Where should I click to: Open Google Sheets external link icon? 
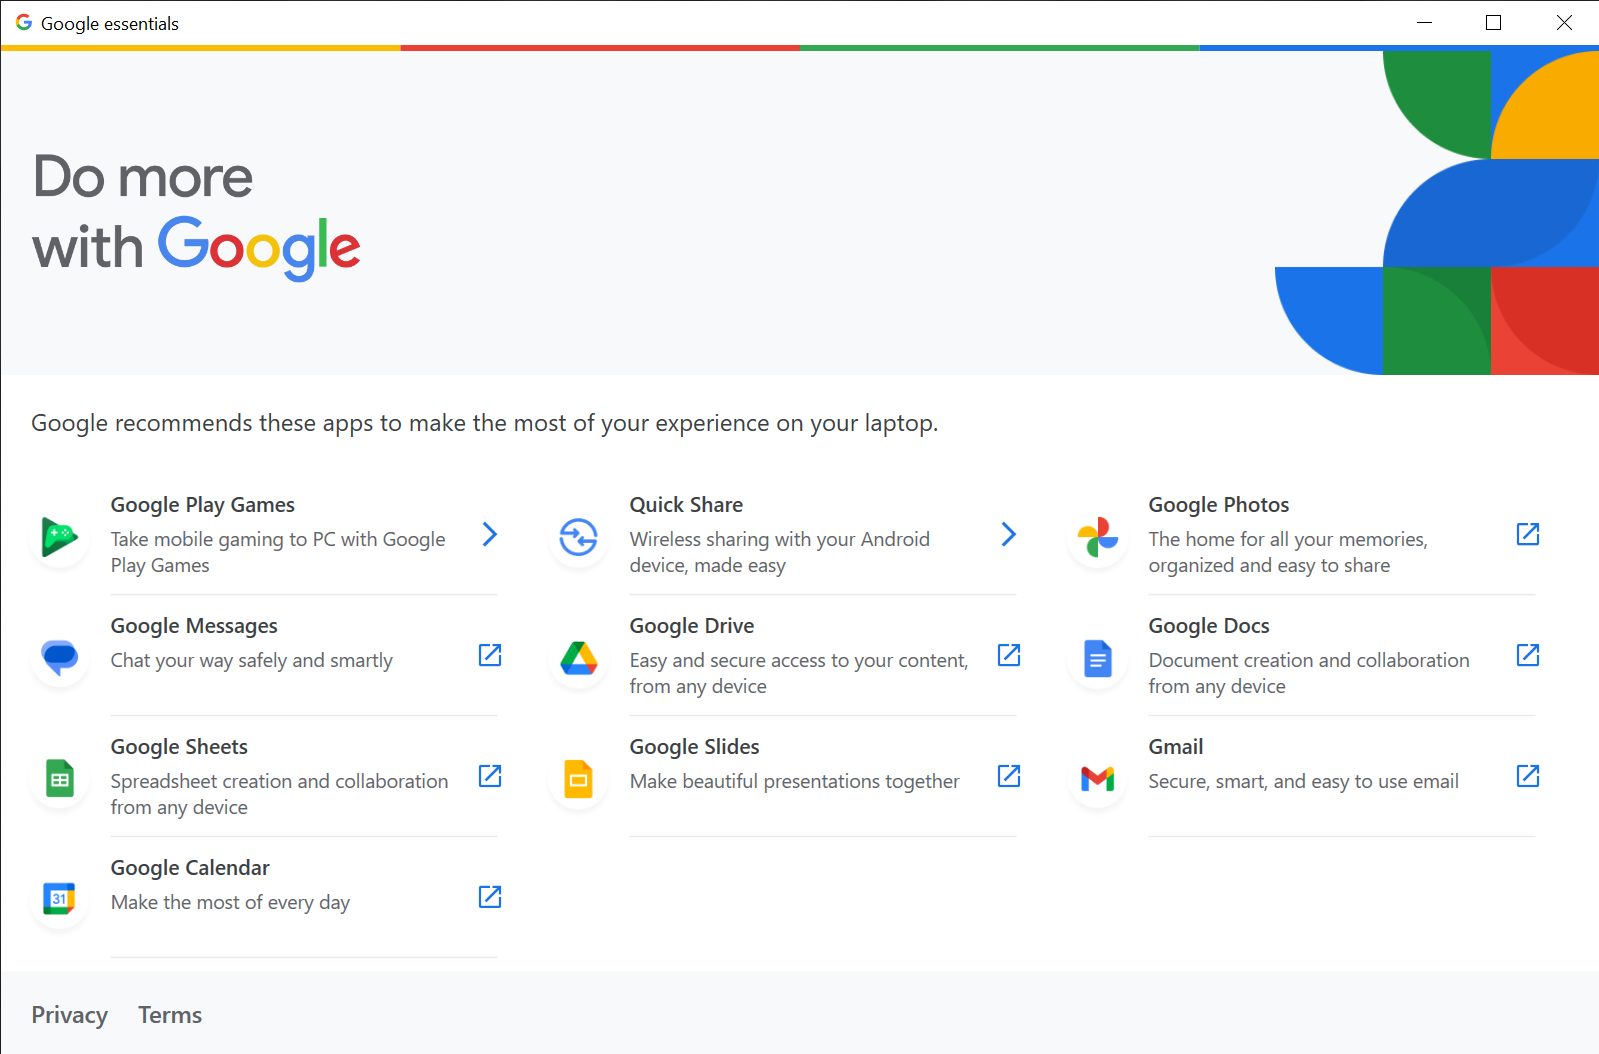(490, 776)
